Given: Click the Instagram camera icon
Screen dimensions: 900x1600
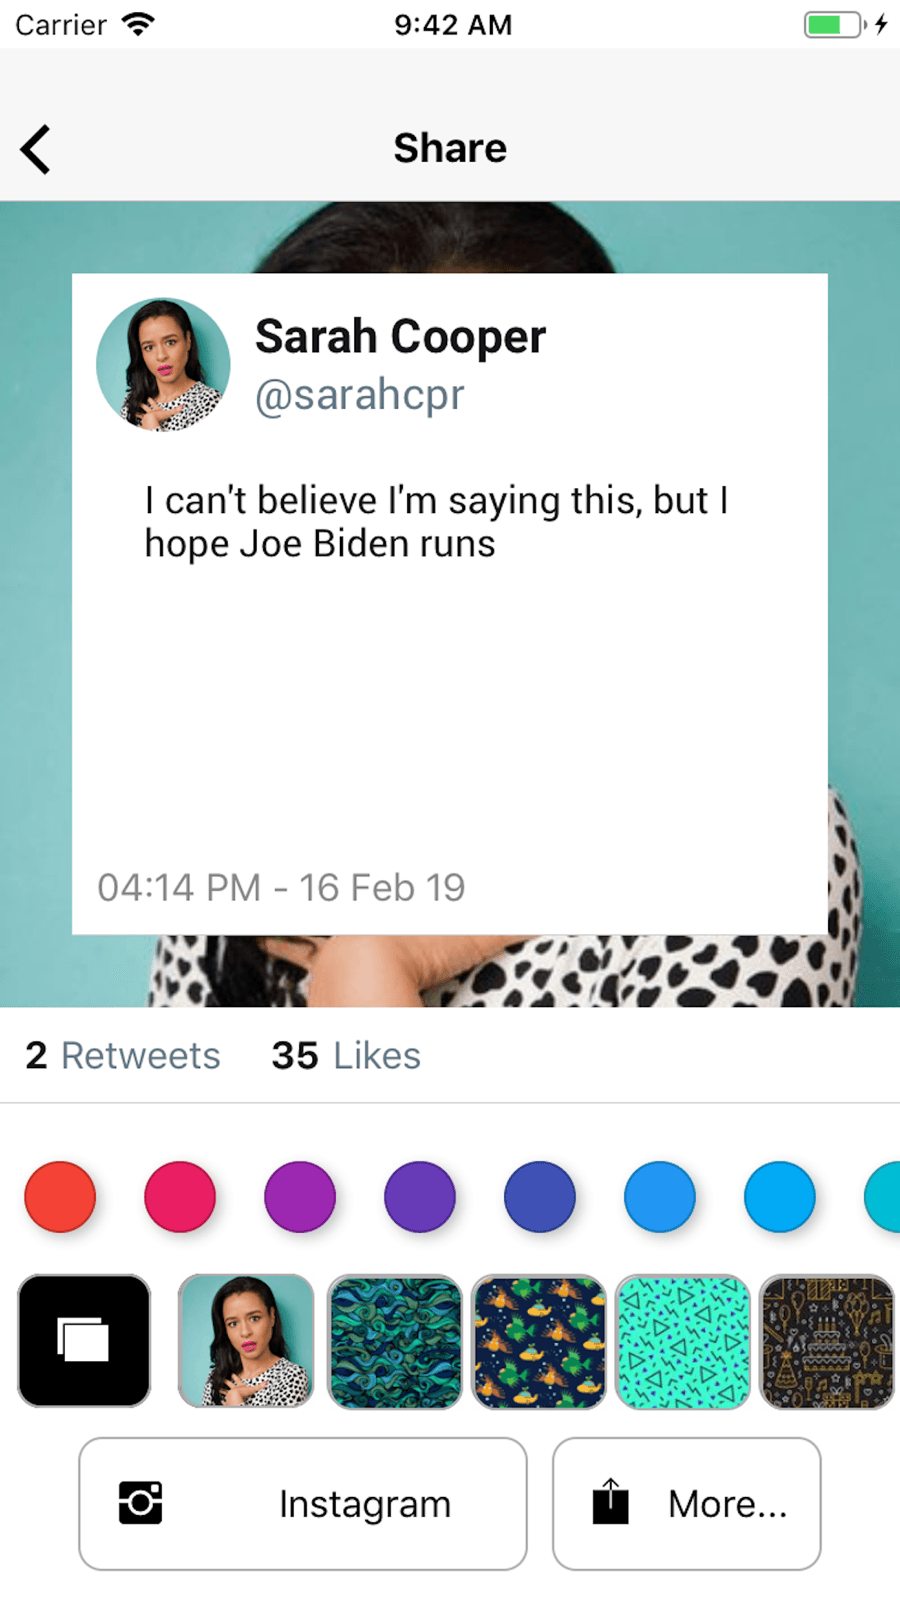Looking at the screenshot, I should click(x=140, y=1502).
